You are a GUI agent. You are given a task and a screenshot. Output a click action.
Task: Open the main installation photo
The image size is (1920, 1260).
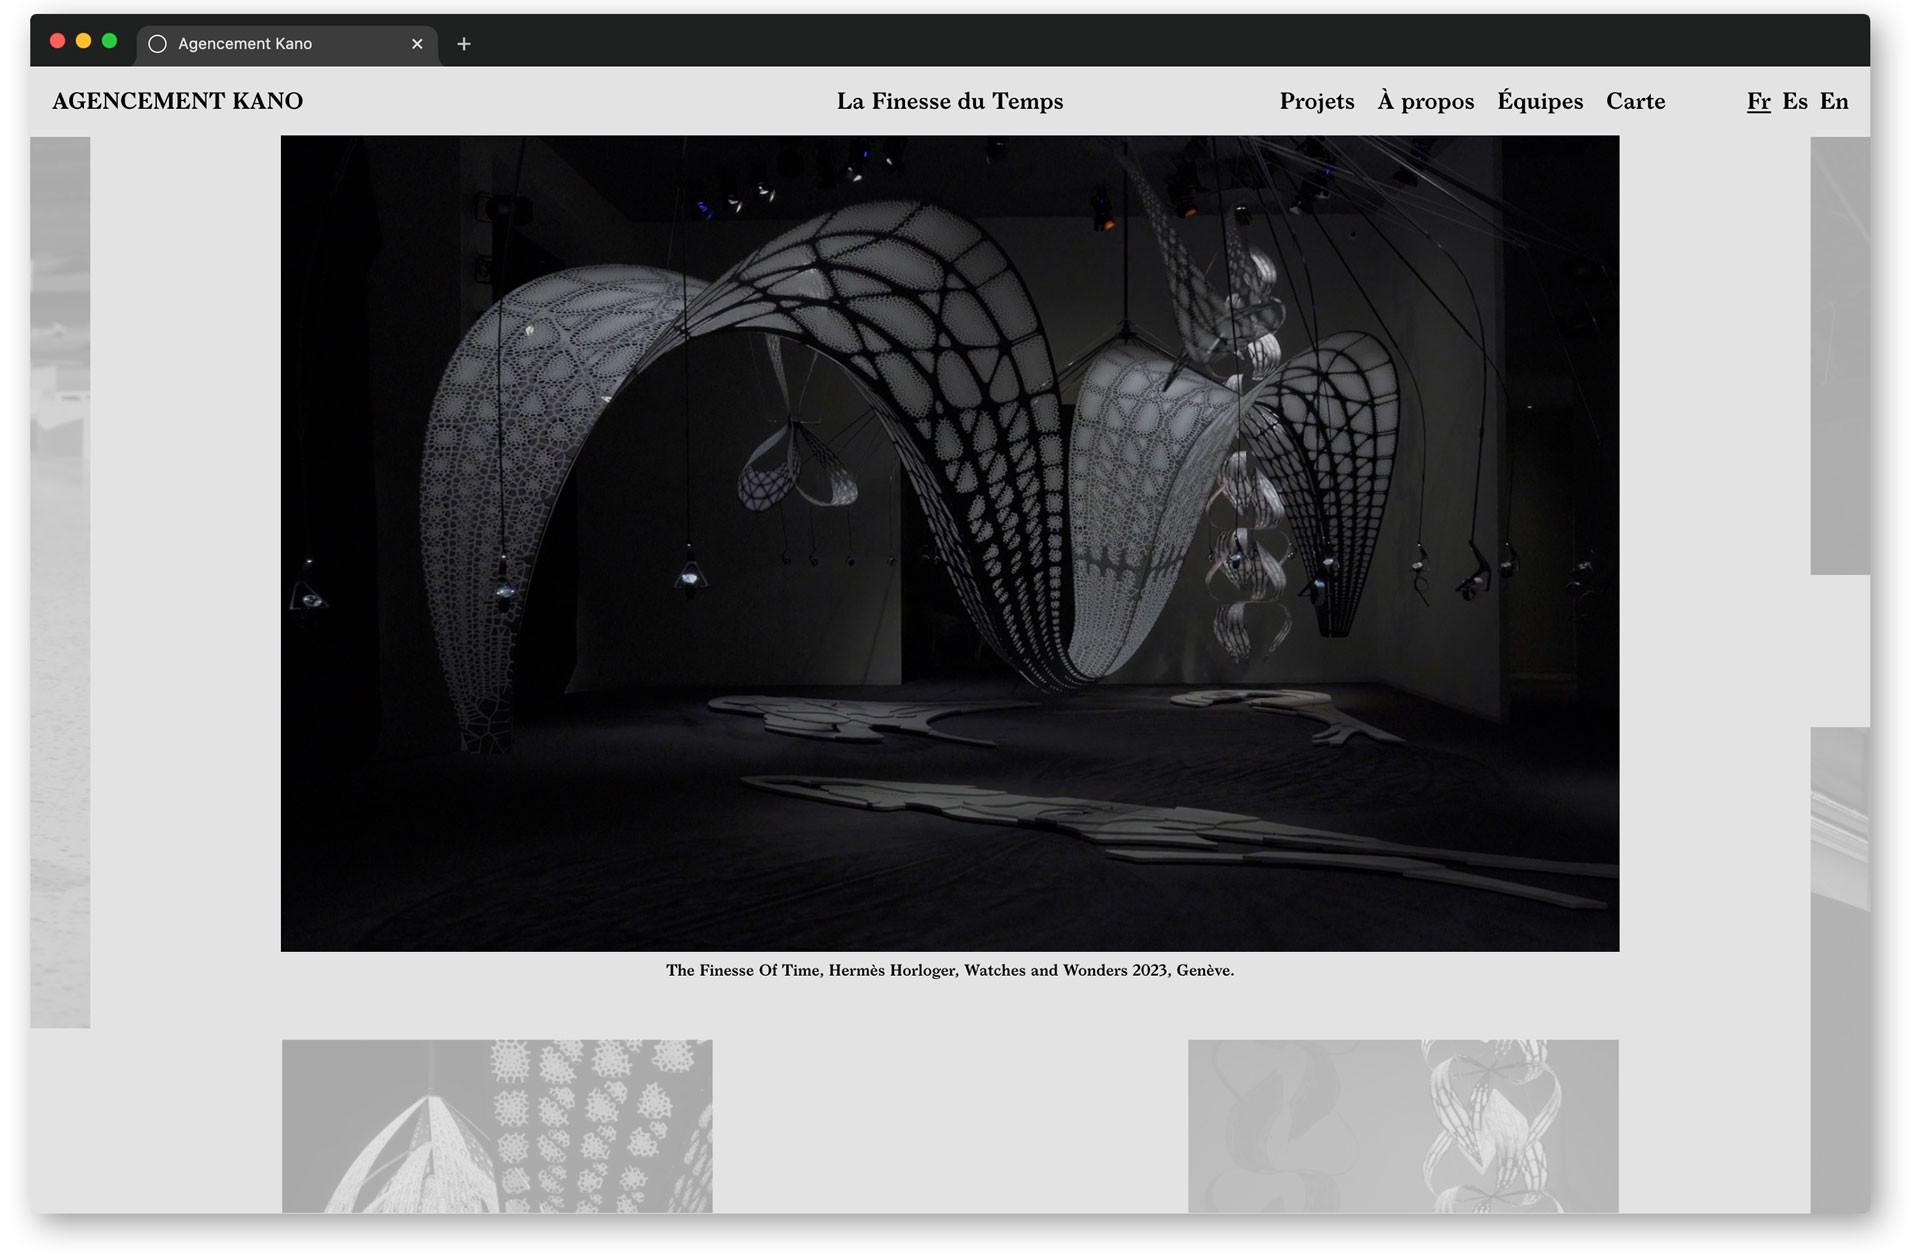tap(949, 543)
